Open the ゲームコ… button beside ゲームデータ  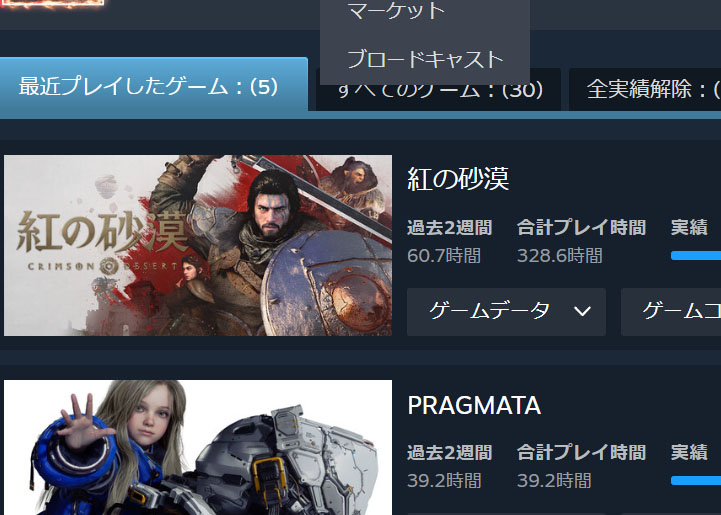click(671, 312)
